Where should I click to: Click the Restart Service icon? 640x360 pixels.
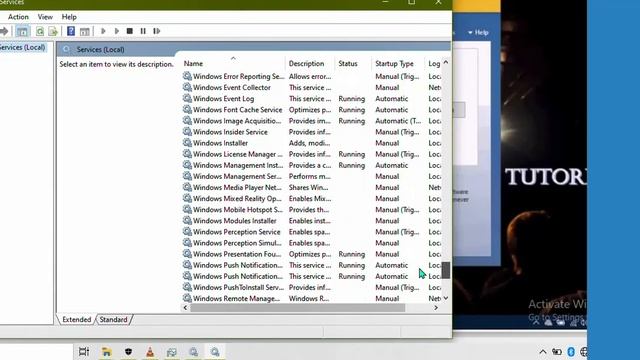pos(156,31)
